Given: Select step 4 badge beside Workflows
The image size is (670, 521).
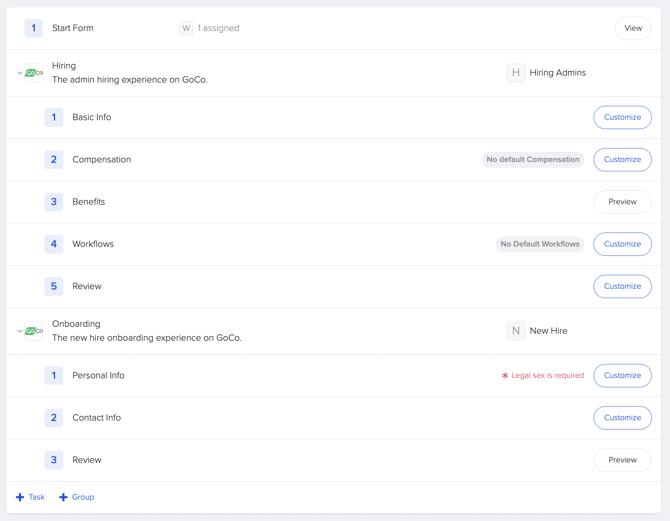Looking at the screenshot, I should click(54, 244).
